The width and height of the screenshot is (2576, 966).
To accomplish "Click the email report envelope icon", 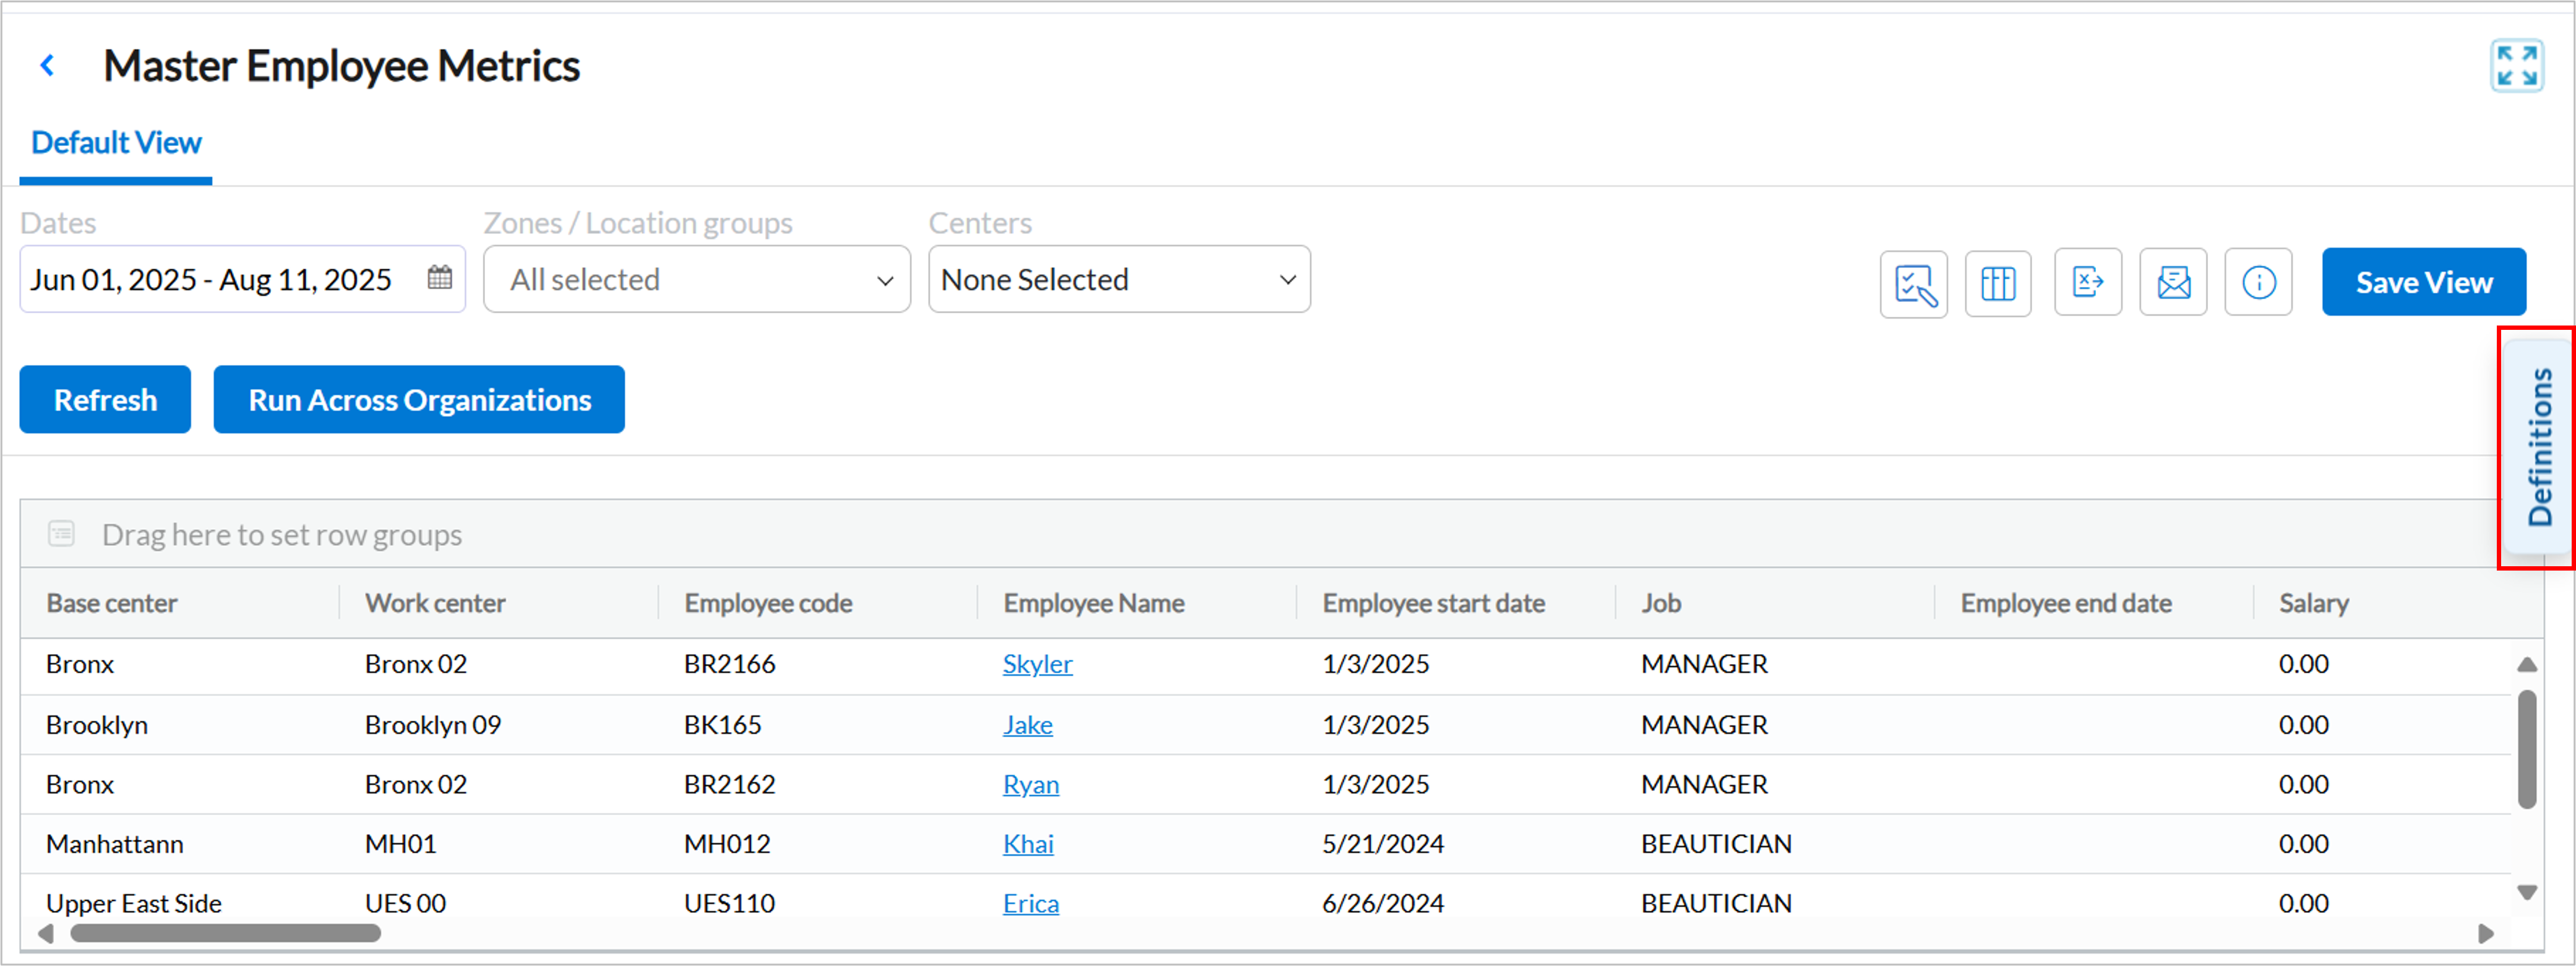I will coord(2173,283).
